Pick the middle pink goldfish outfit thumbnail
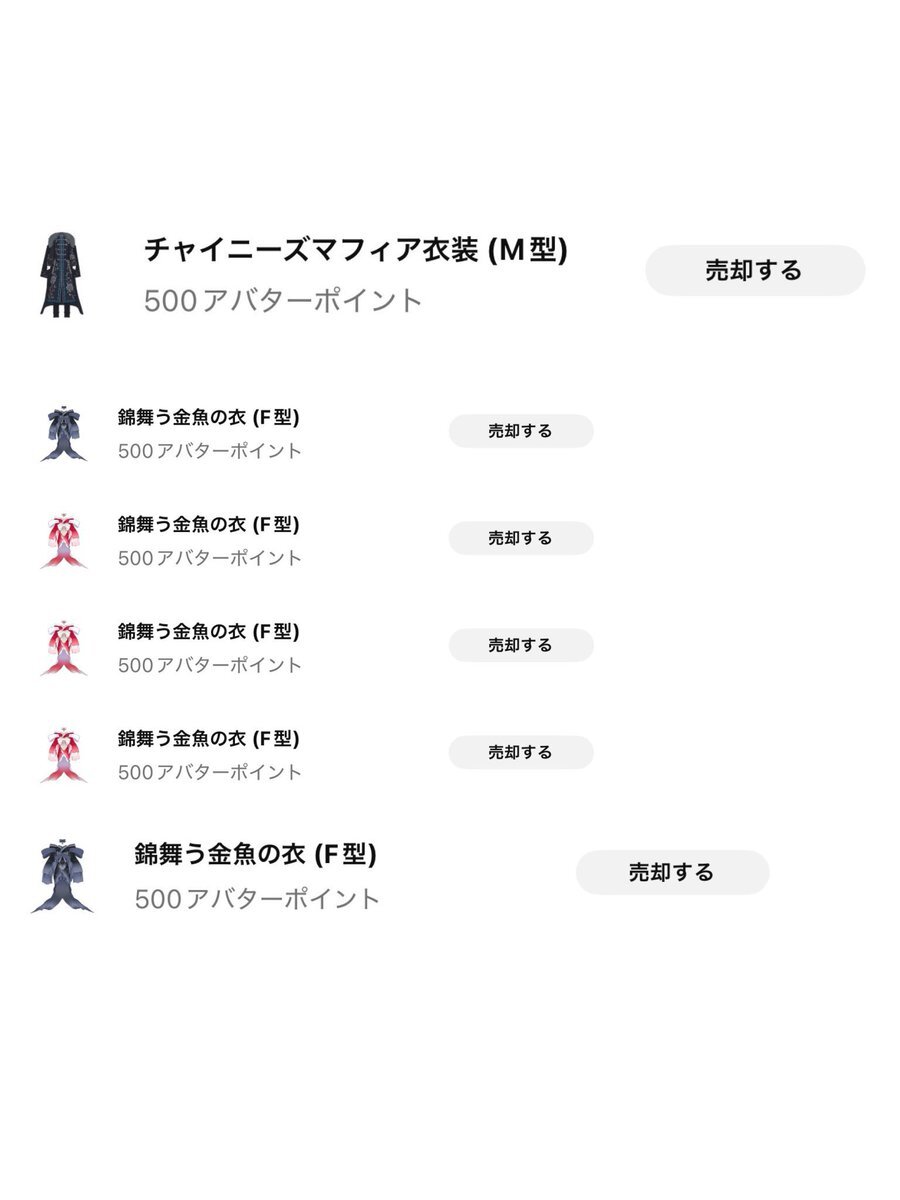This screenshot has height=1200, width=900. point(64,647)
